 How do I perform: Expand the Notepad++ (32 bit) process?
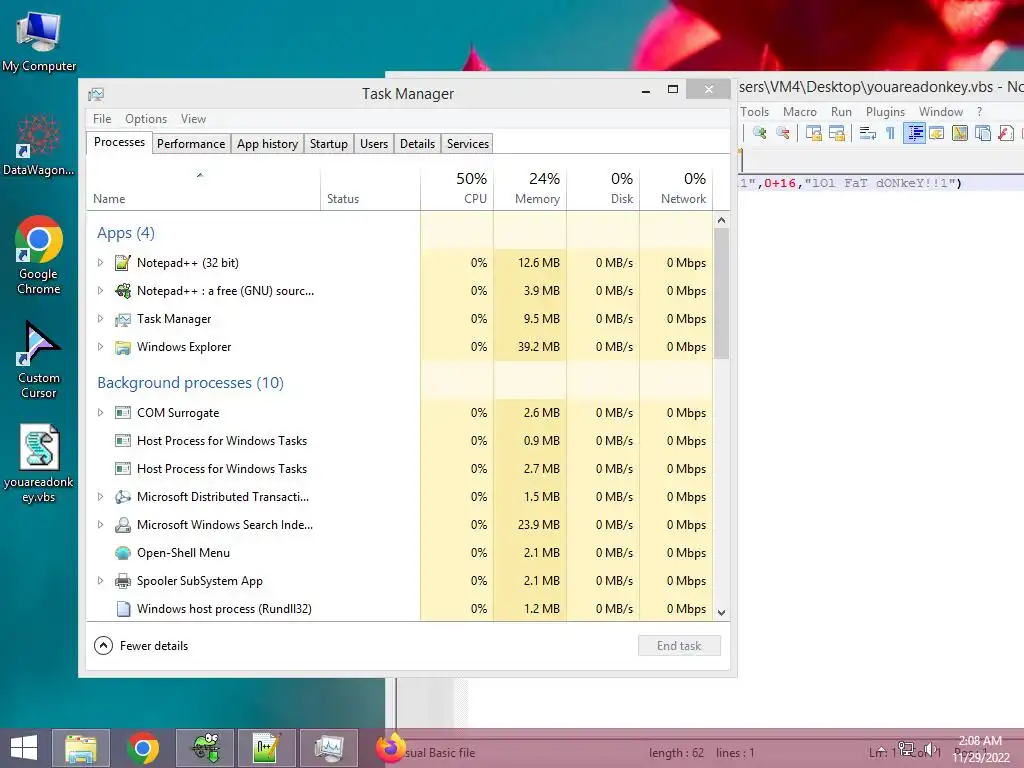tap(100, 263)
